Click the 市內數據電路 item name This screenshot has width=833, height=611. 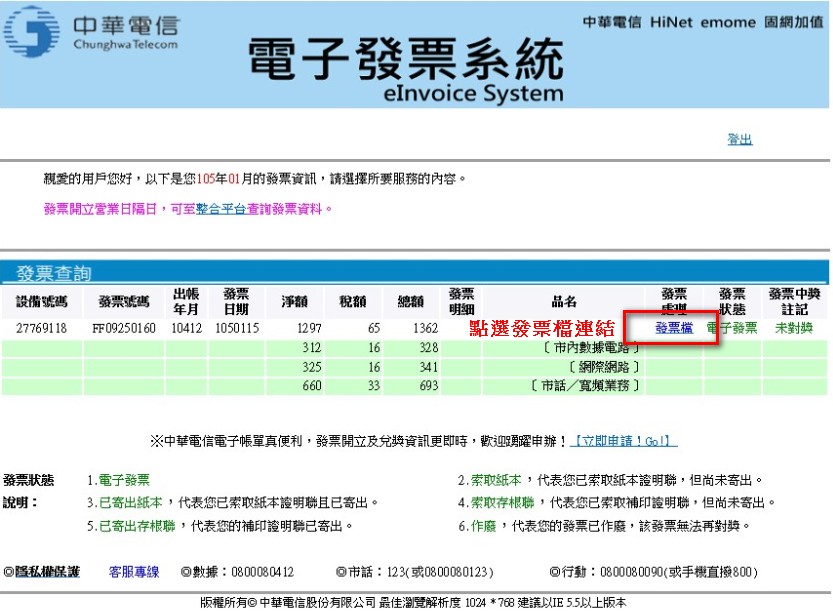(x=591, y=347)
